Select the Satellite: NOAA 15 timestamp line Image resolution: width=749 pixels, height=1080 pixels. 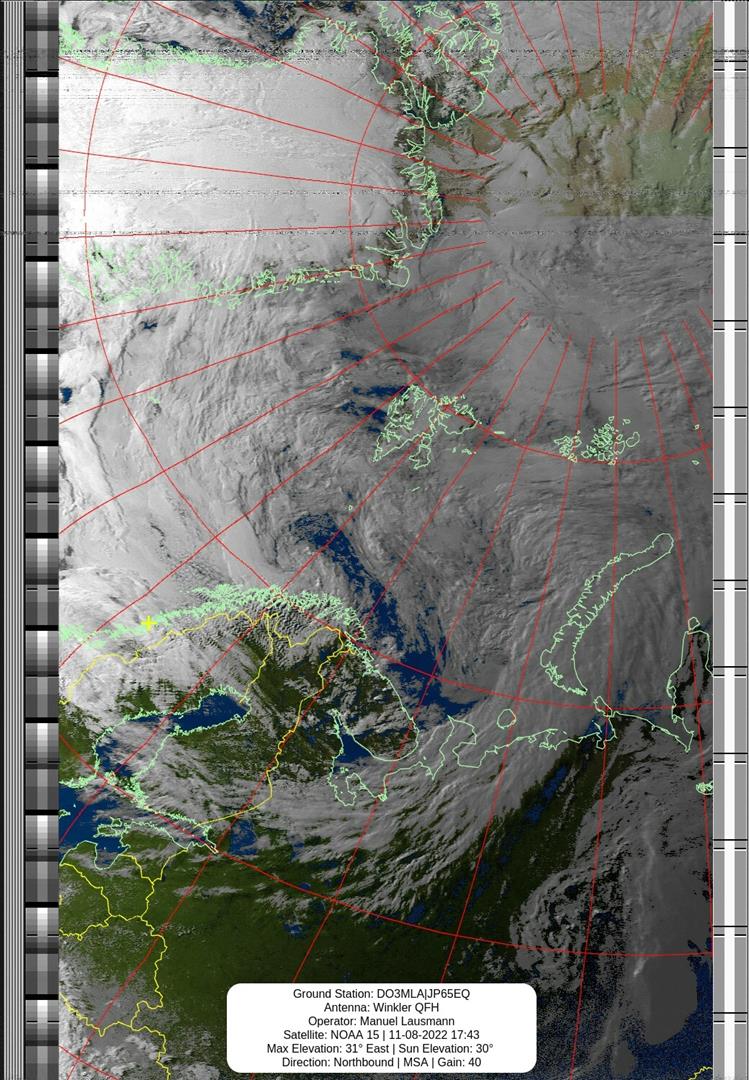click(381, 1035)
